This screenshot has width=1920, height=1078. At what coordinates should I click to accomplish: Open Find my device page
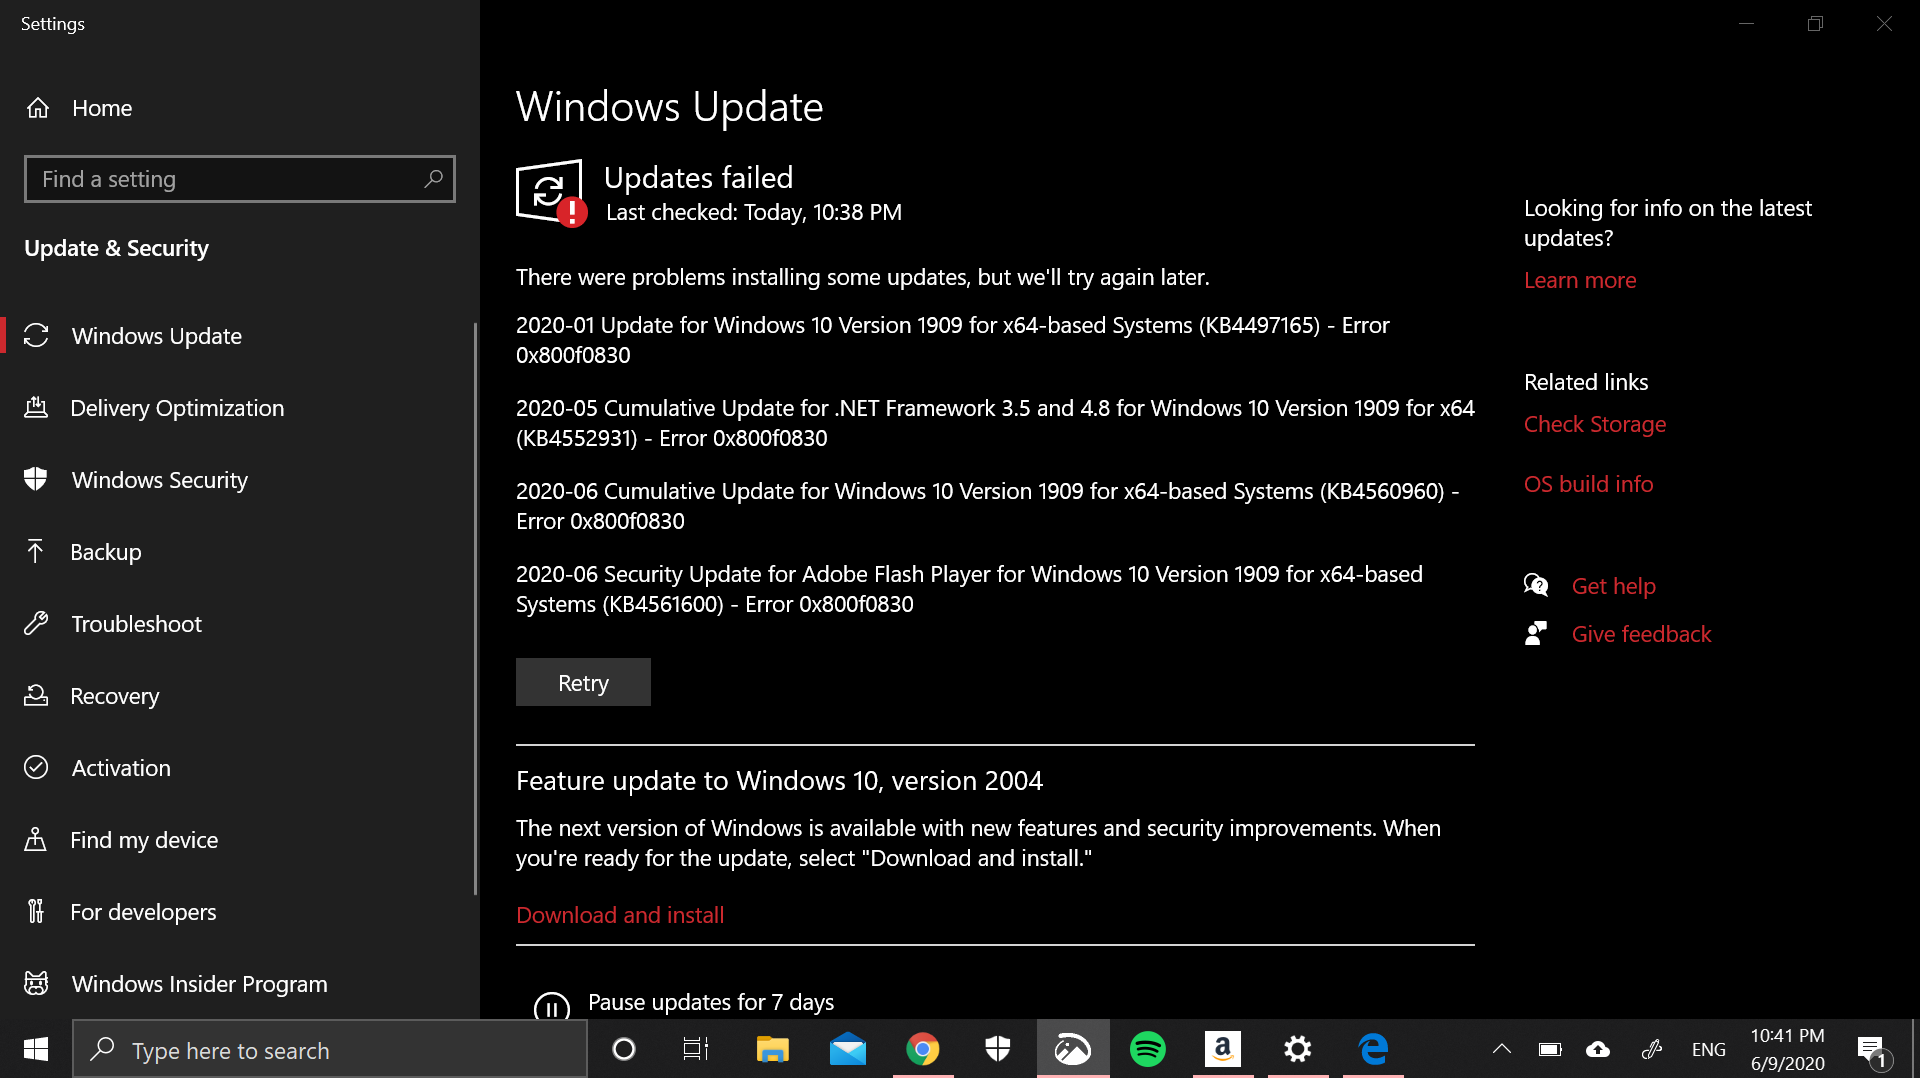point(240,840)
